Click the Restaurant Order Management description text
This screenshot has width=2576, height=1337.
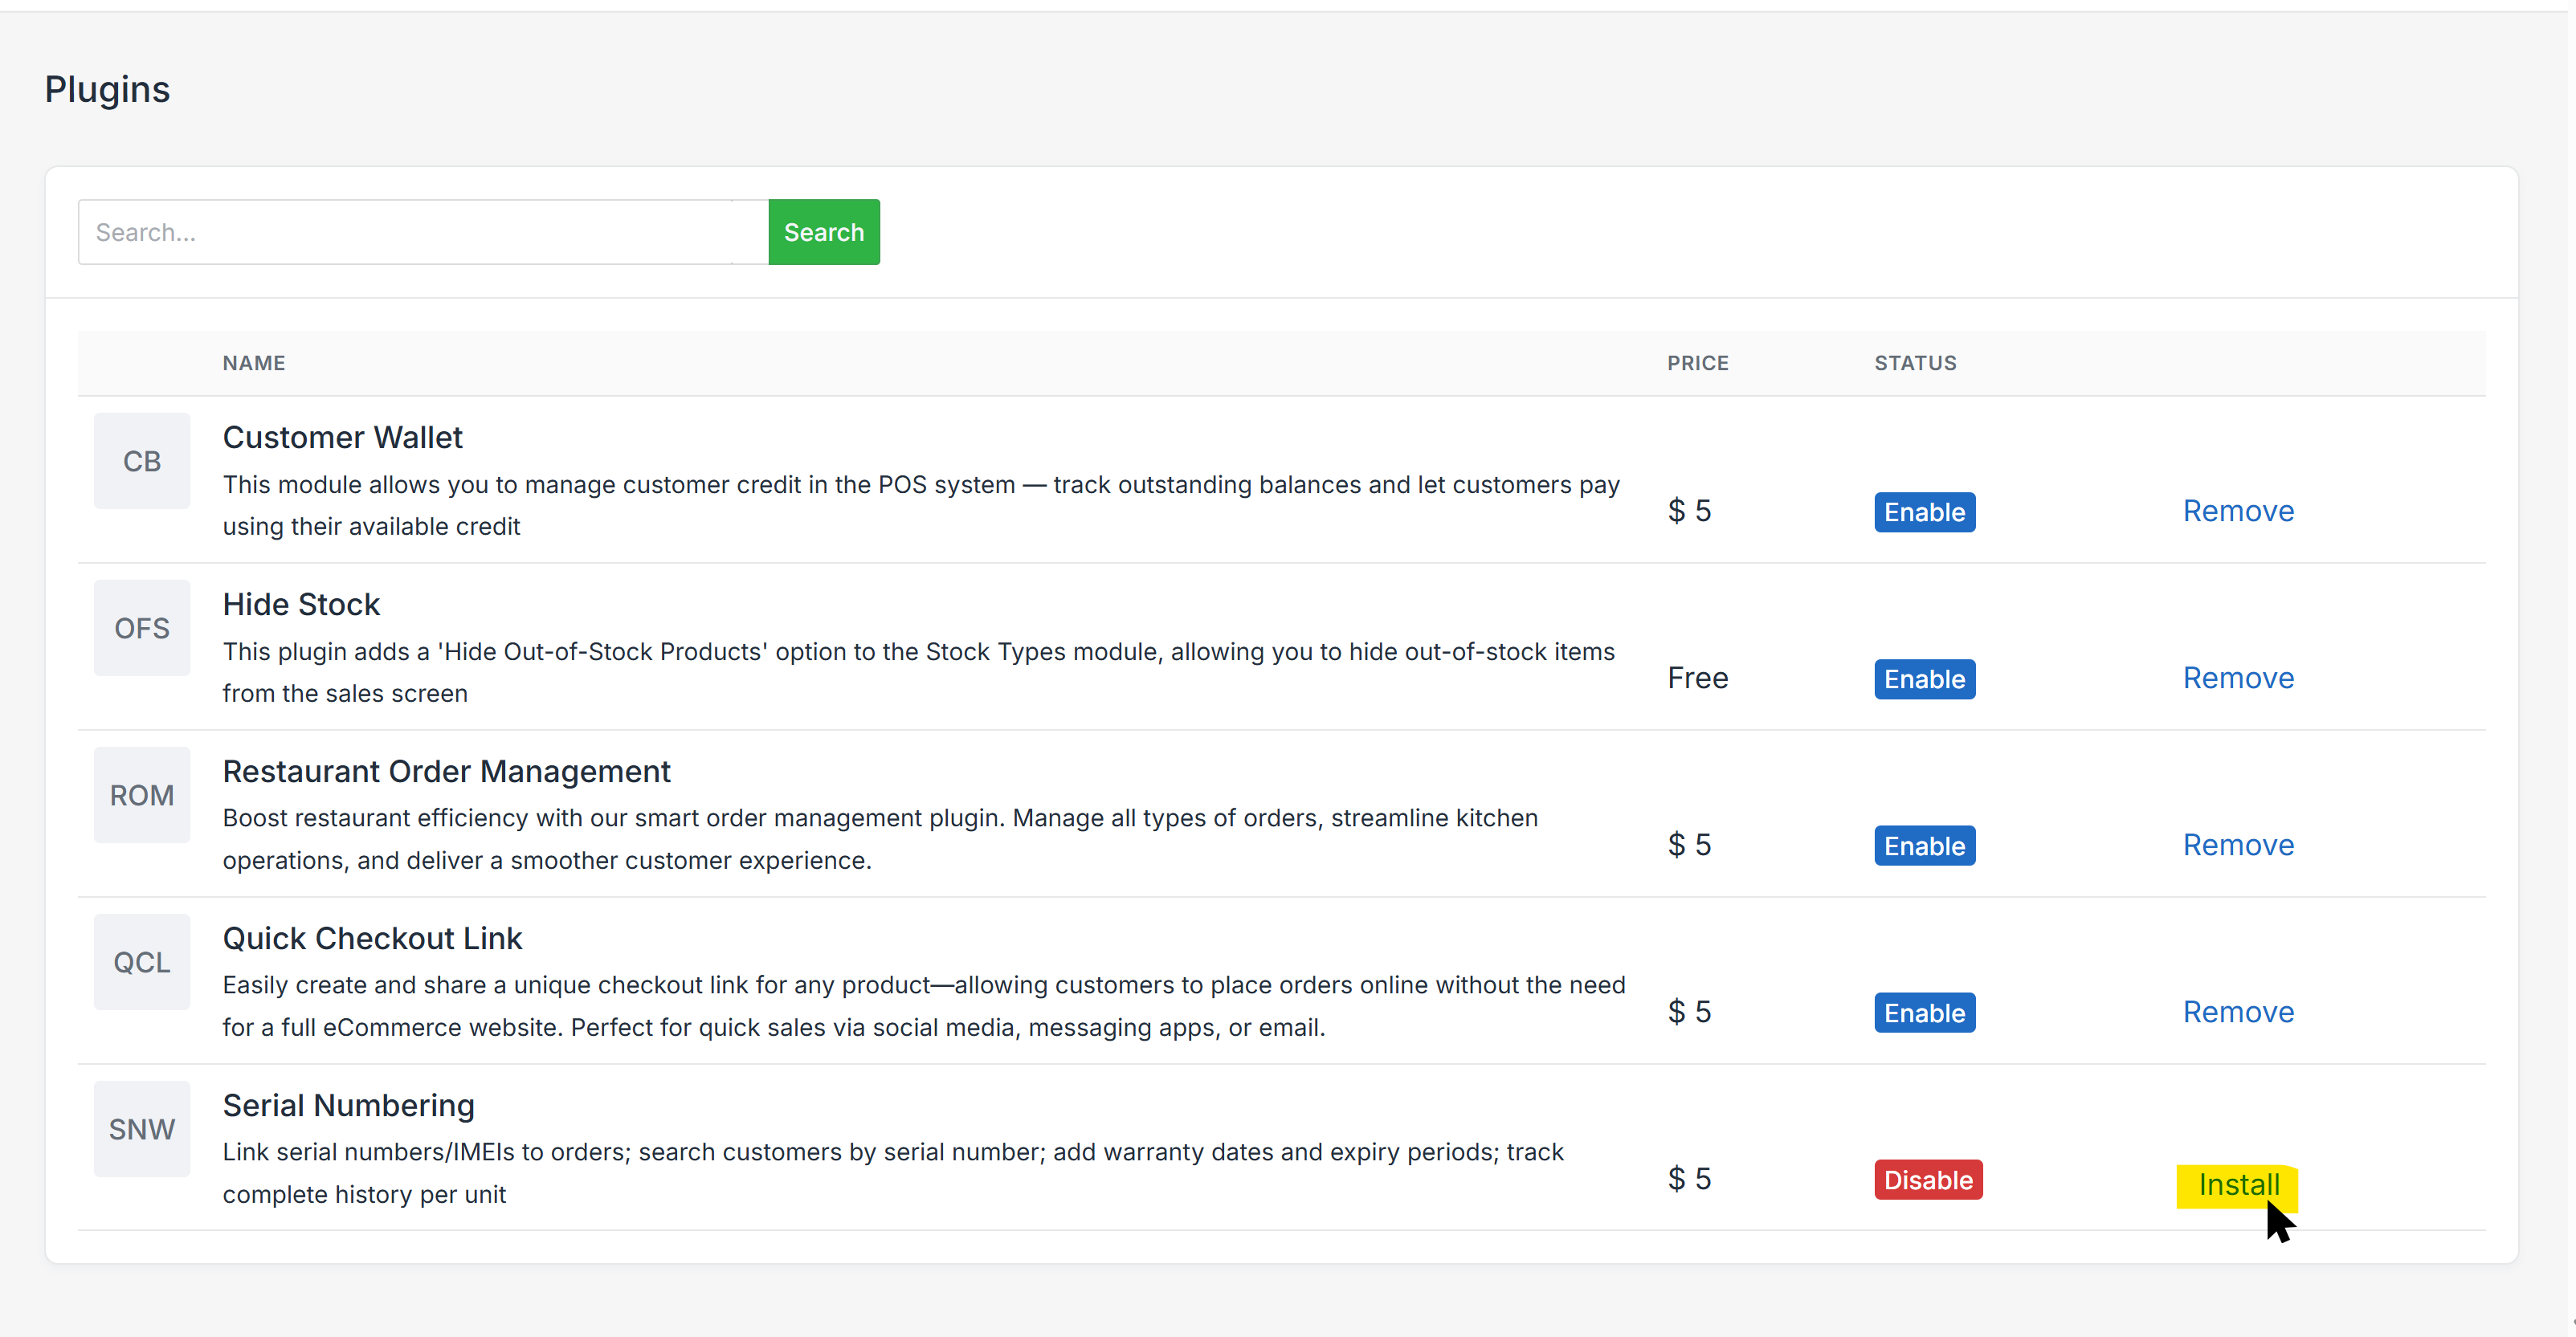click(880, 839)
